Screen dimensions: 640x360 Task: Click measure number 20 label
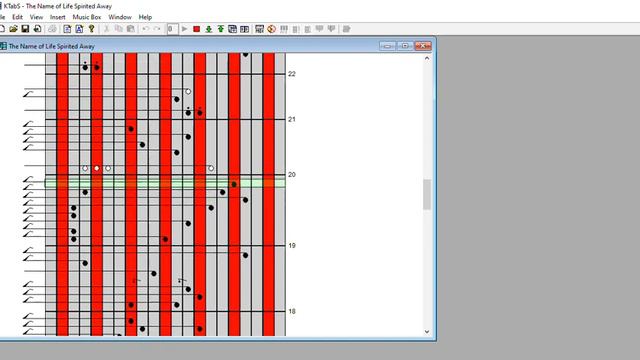pyautogui.click(x=291, y=174)
